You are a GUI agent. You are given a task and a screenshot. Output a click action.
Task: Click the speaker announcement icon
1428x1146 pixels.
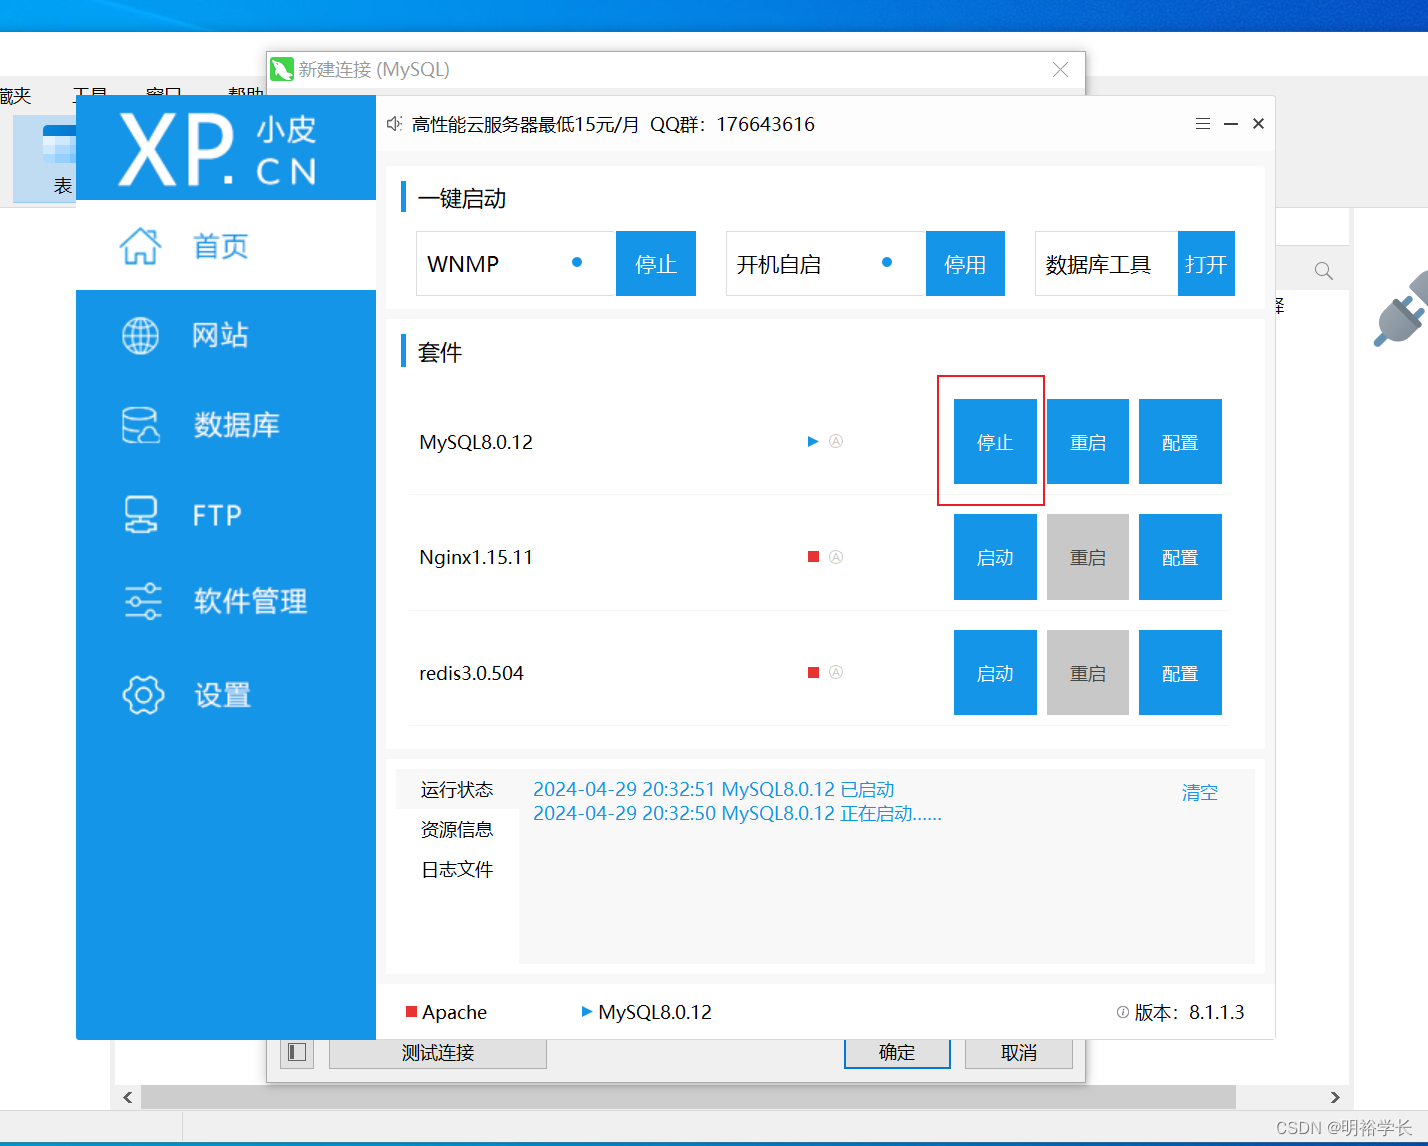point(394,124)
